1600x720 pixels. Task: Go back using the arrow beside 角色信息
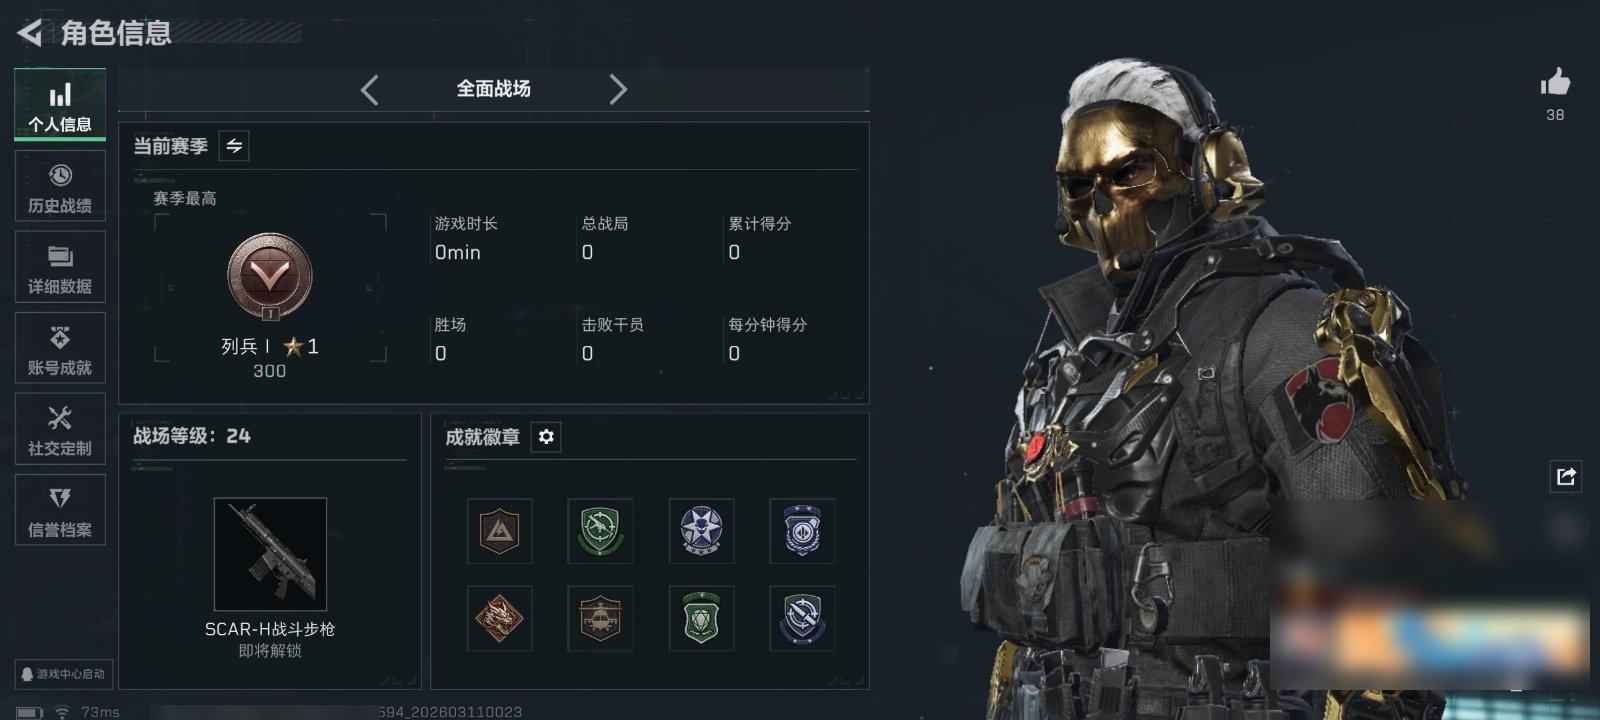(x=30, y=33)
